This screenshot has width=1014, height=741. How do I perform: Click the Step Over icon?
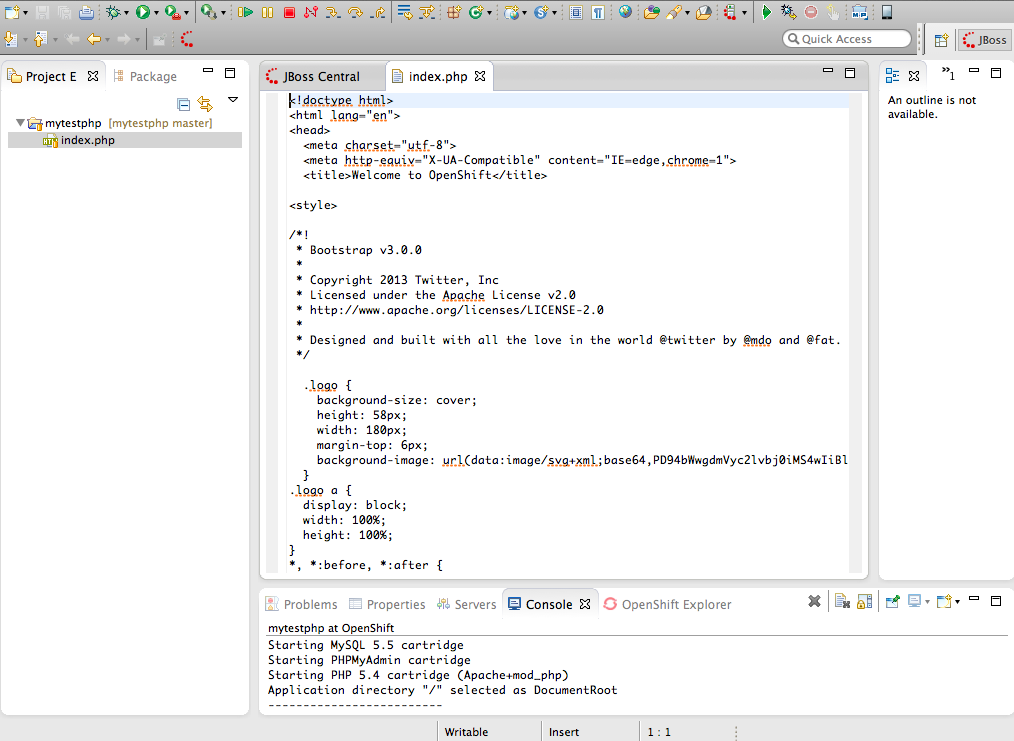coord(355,12)
